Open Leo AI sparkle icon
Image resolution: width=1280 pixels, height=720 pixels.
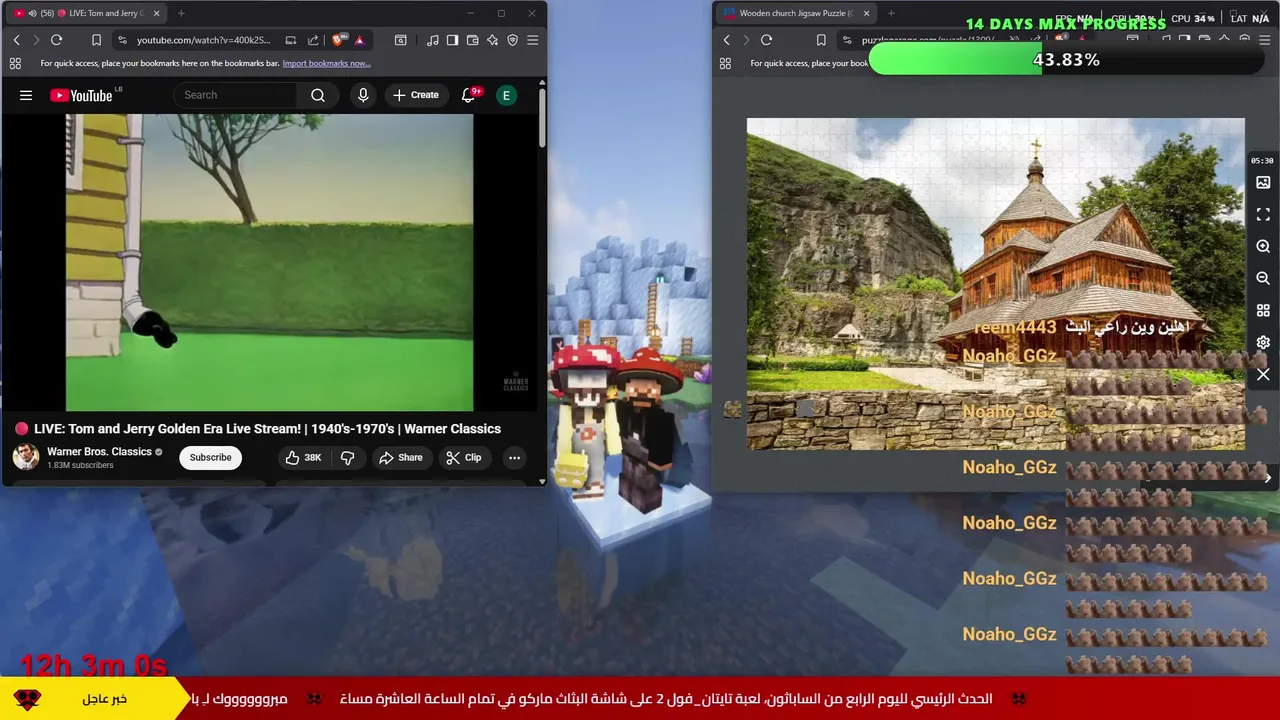pyautogui.click(x=492, y=40)
